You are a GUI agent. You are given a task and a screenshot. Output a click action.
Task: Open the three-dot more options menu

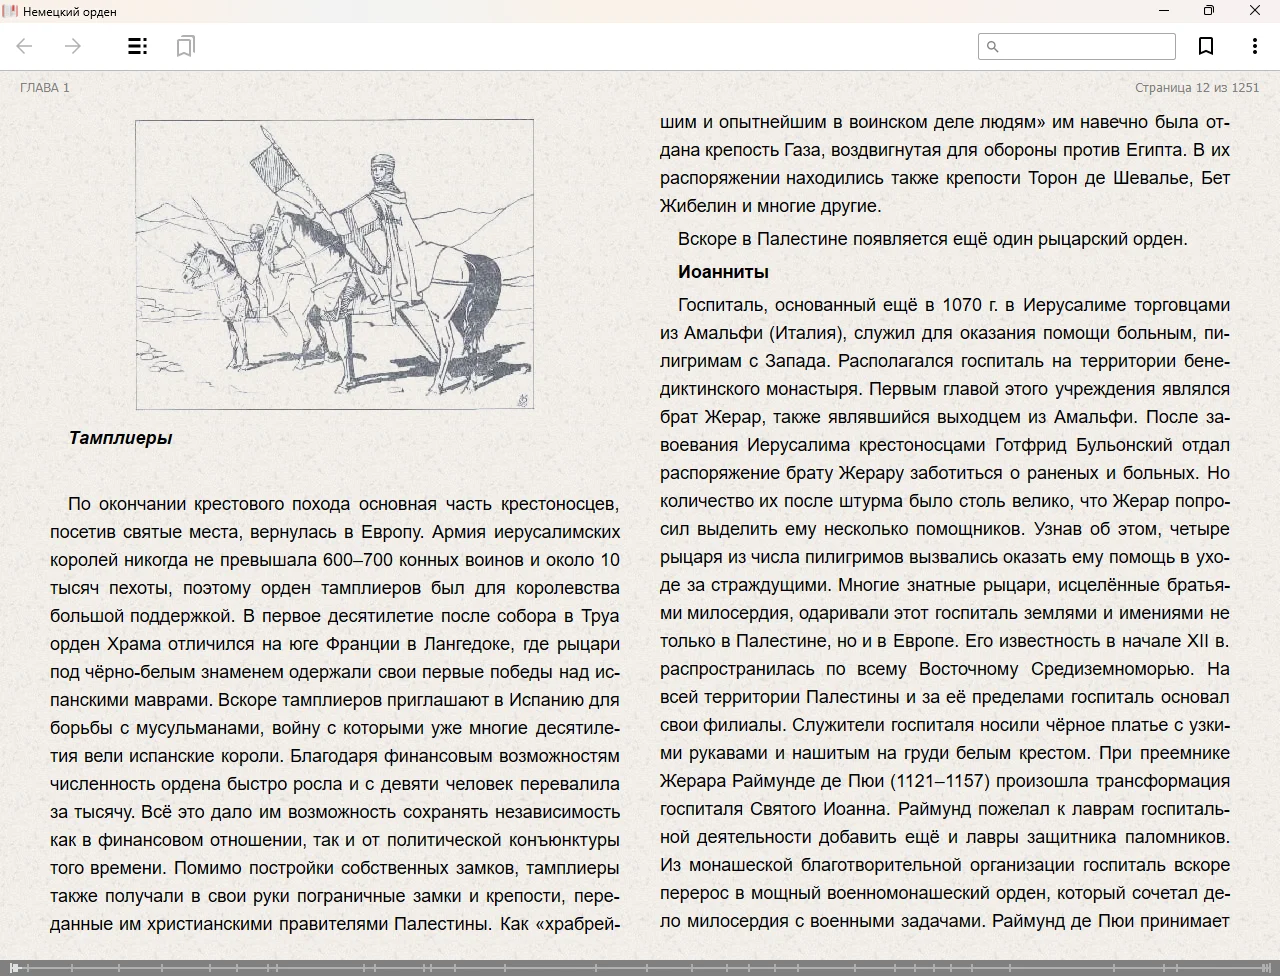pyautogui.click(x=1254, y=46)
